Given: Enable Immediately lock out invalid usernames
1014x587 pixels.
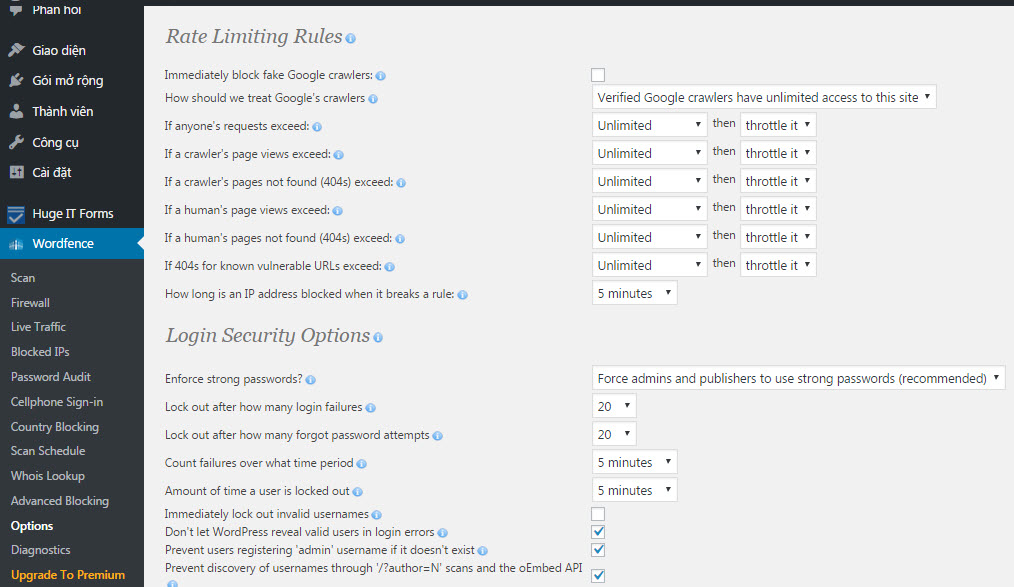Looking at the screenshot, I should (x=597, y=514).
